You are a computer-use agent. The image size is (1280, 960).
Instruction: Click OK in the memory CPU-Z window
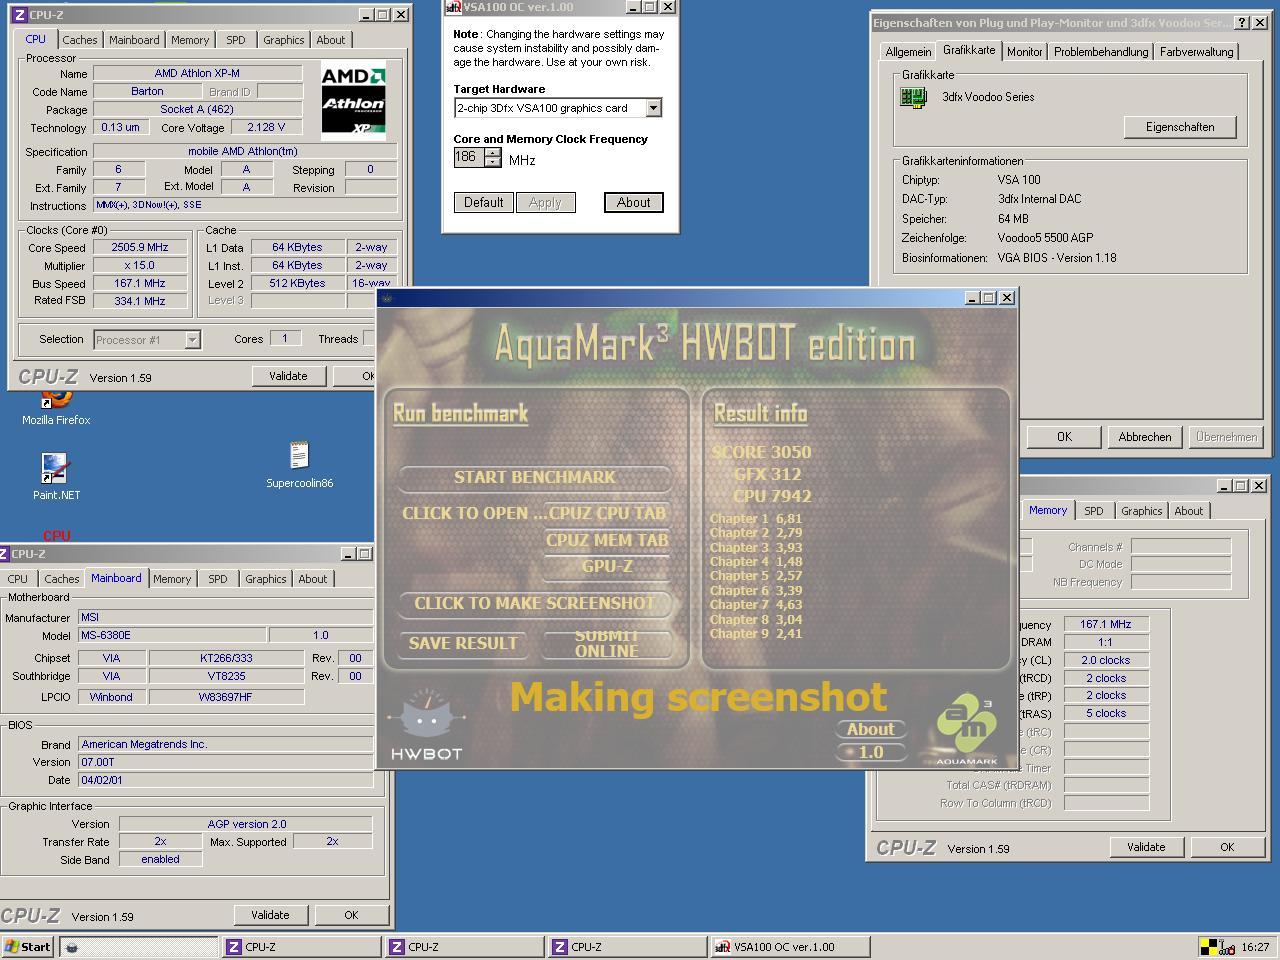click(1227, 847)
